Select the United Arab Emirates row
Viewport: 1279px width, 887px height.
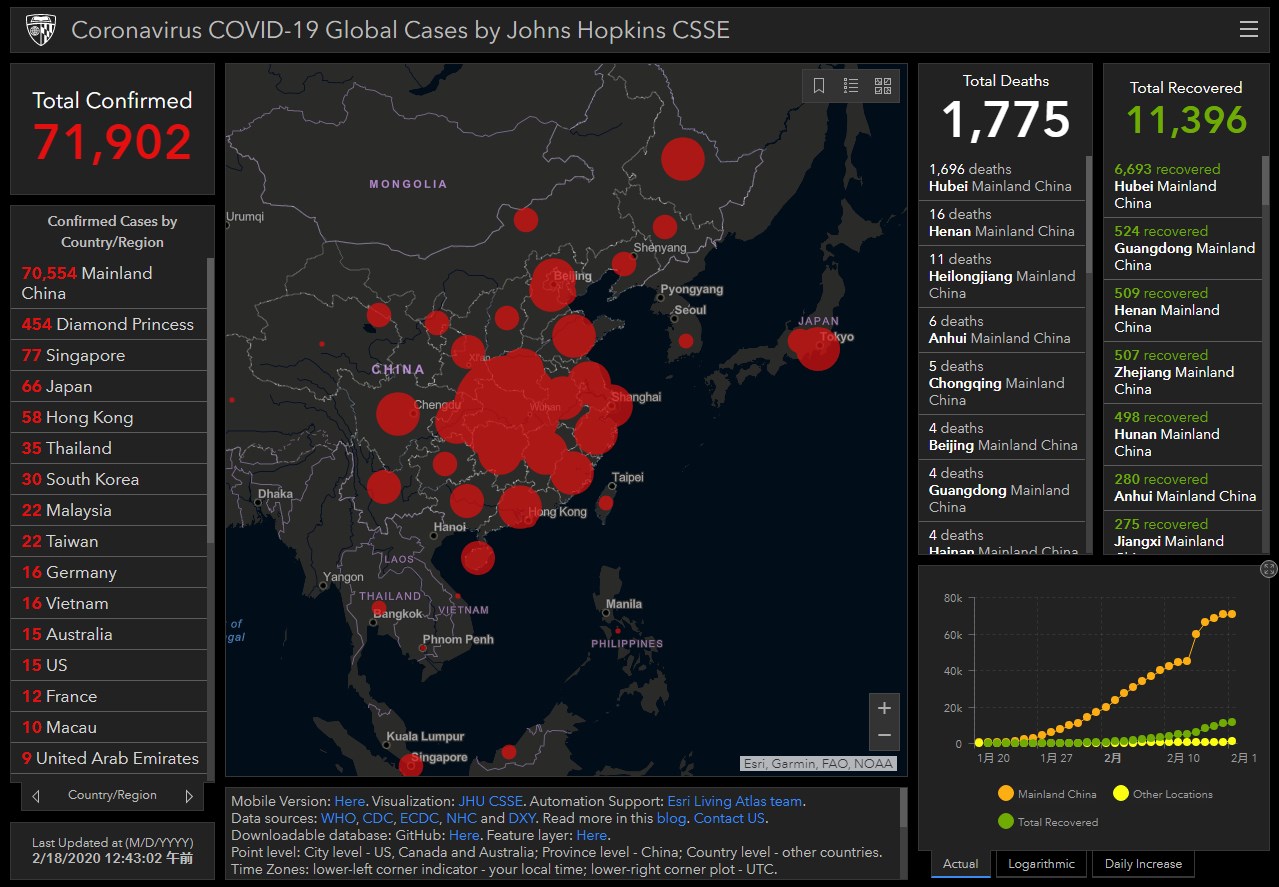point(109,758)
